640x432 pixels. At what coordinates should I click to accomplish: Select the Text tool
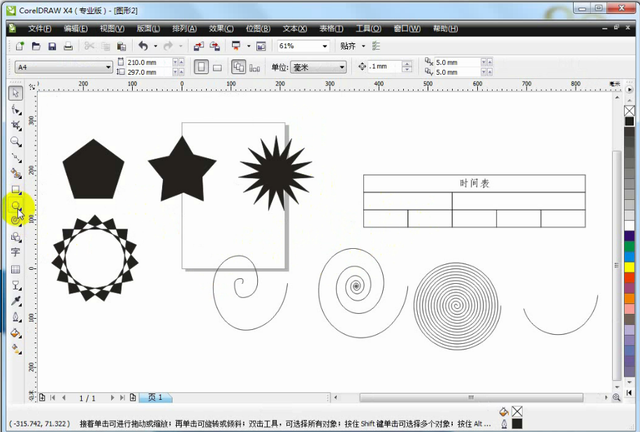click(x=16, y=252)
